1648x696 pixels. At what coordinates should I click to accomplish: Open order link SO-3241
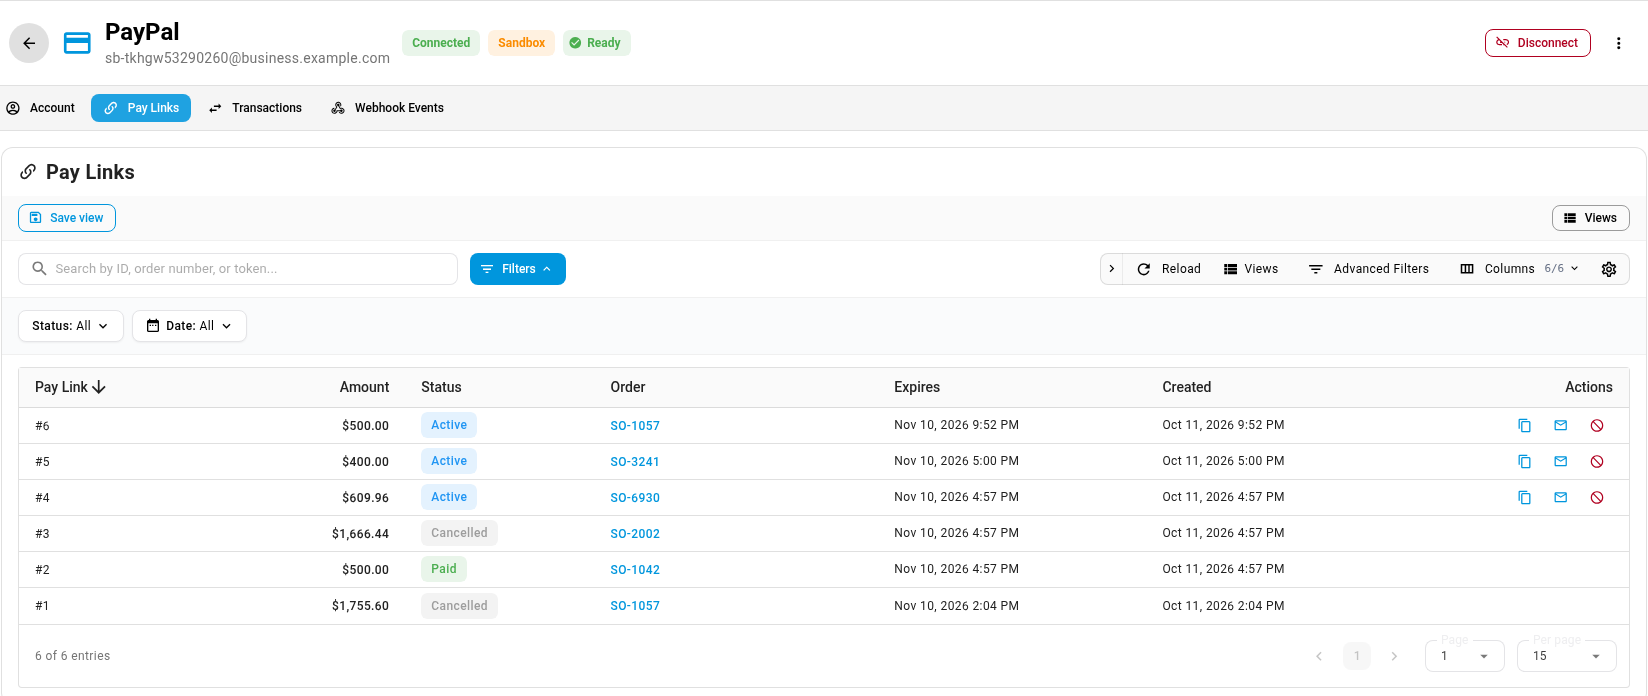point(635,462)
